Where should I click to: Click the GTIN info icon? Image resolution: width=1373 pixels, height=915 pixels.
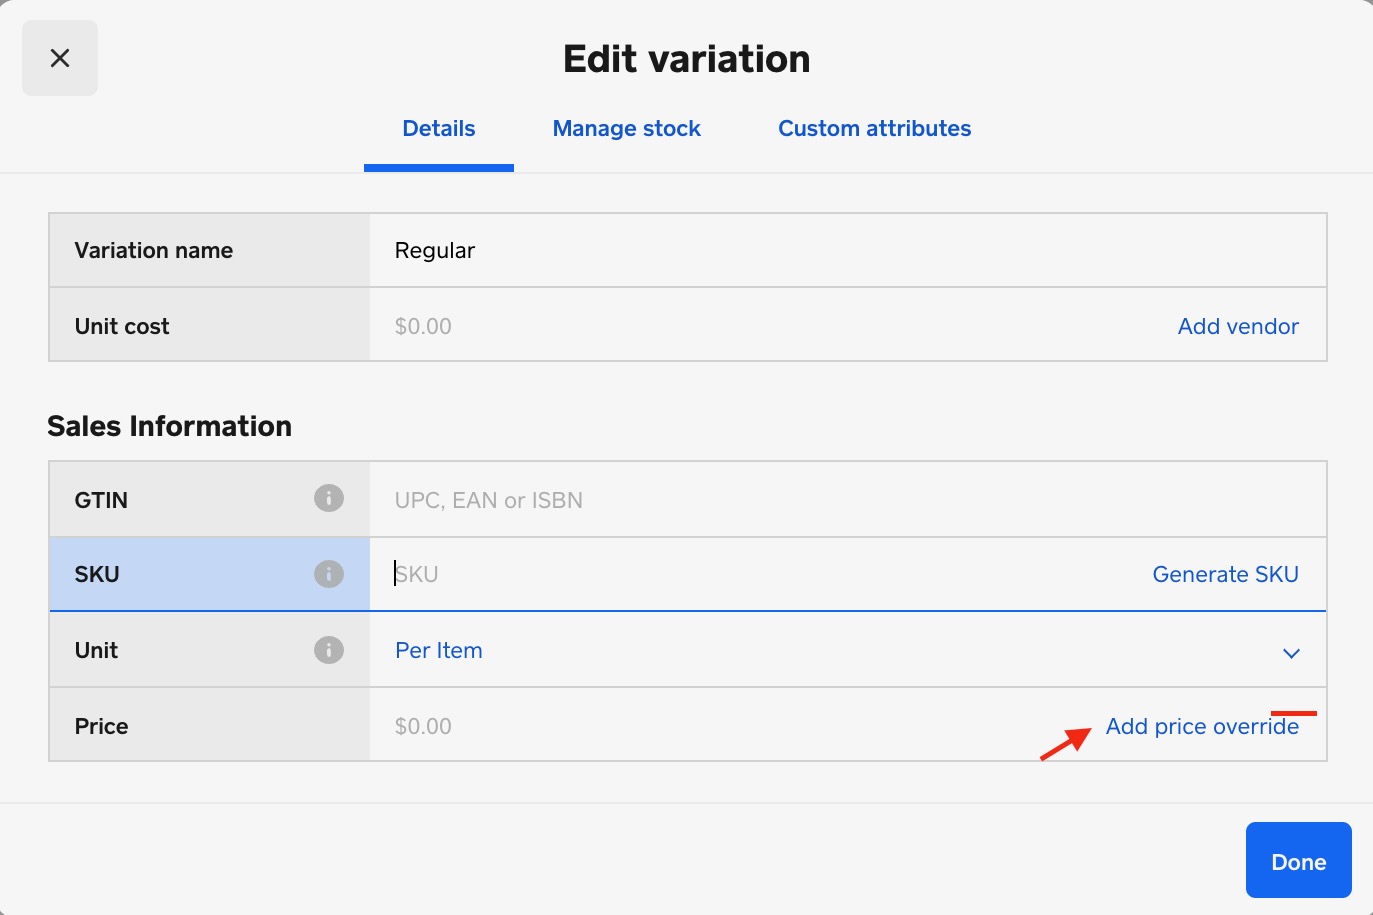(328, 498)
